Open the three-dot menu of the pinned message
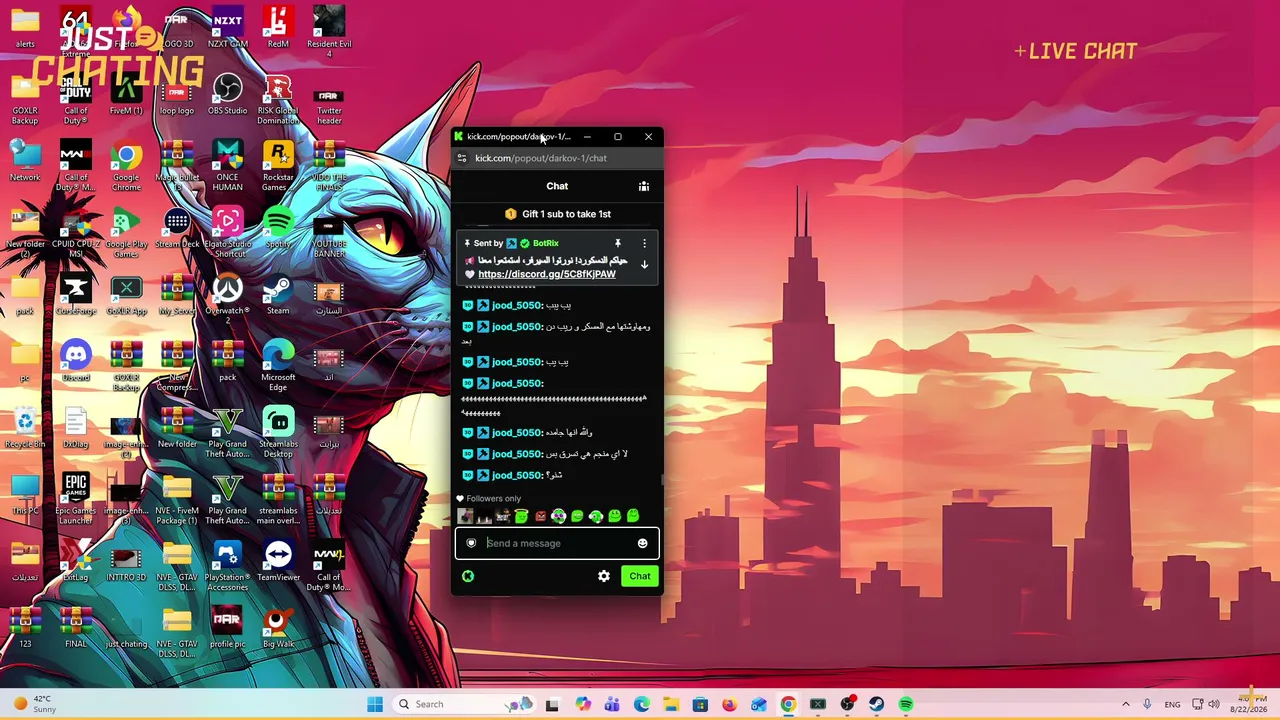Viewport: 1280px width, 720px height. 644,243
